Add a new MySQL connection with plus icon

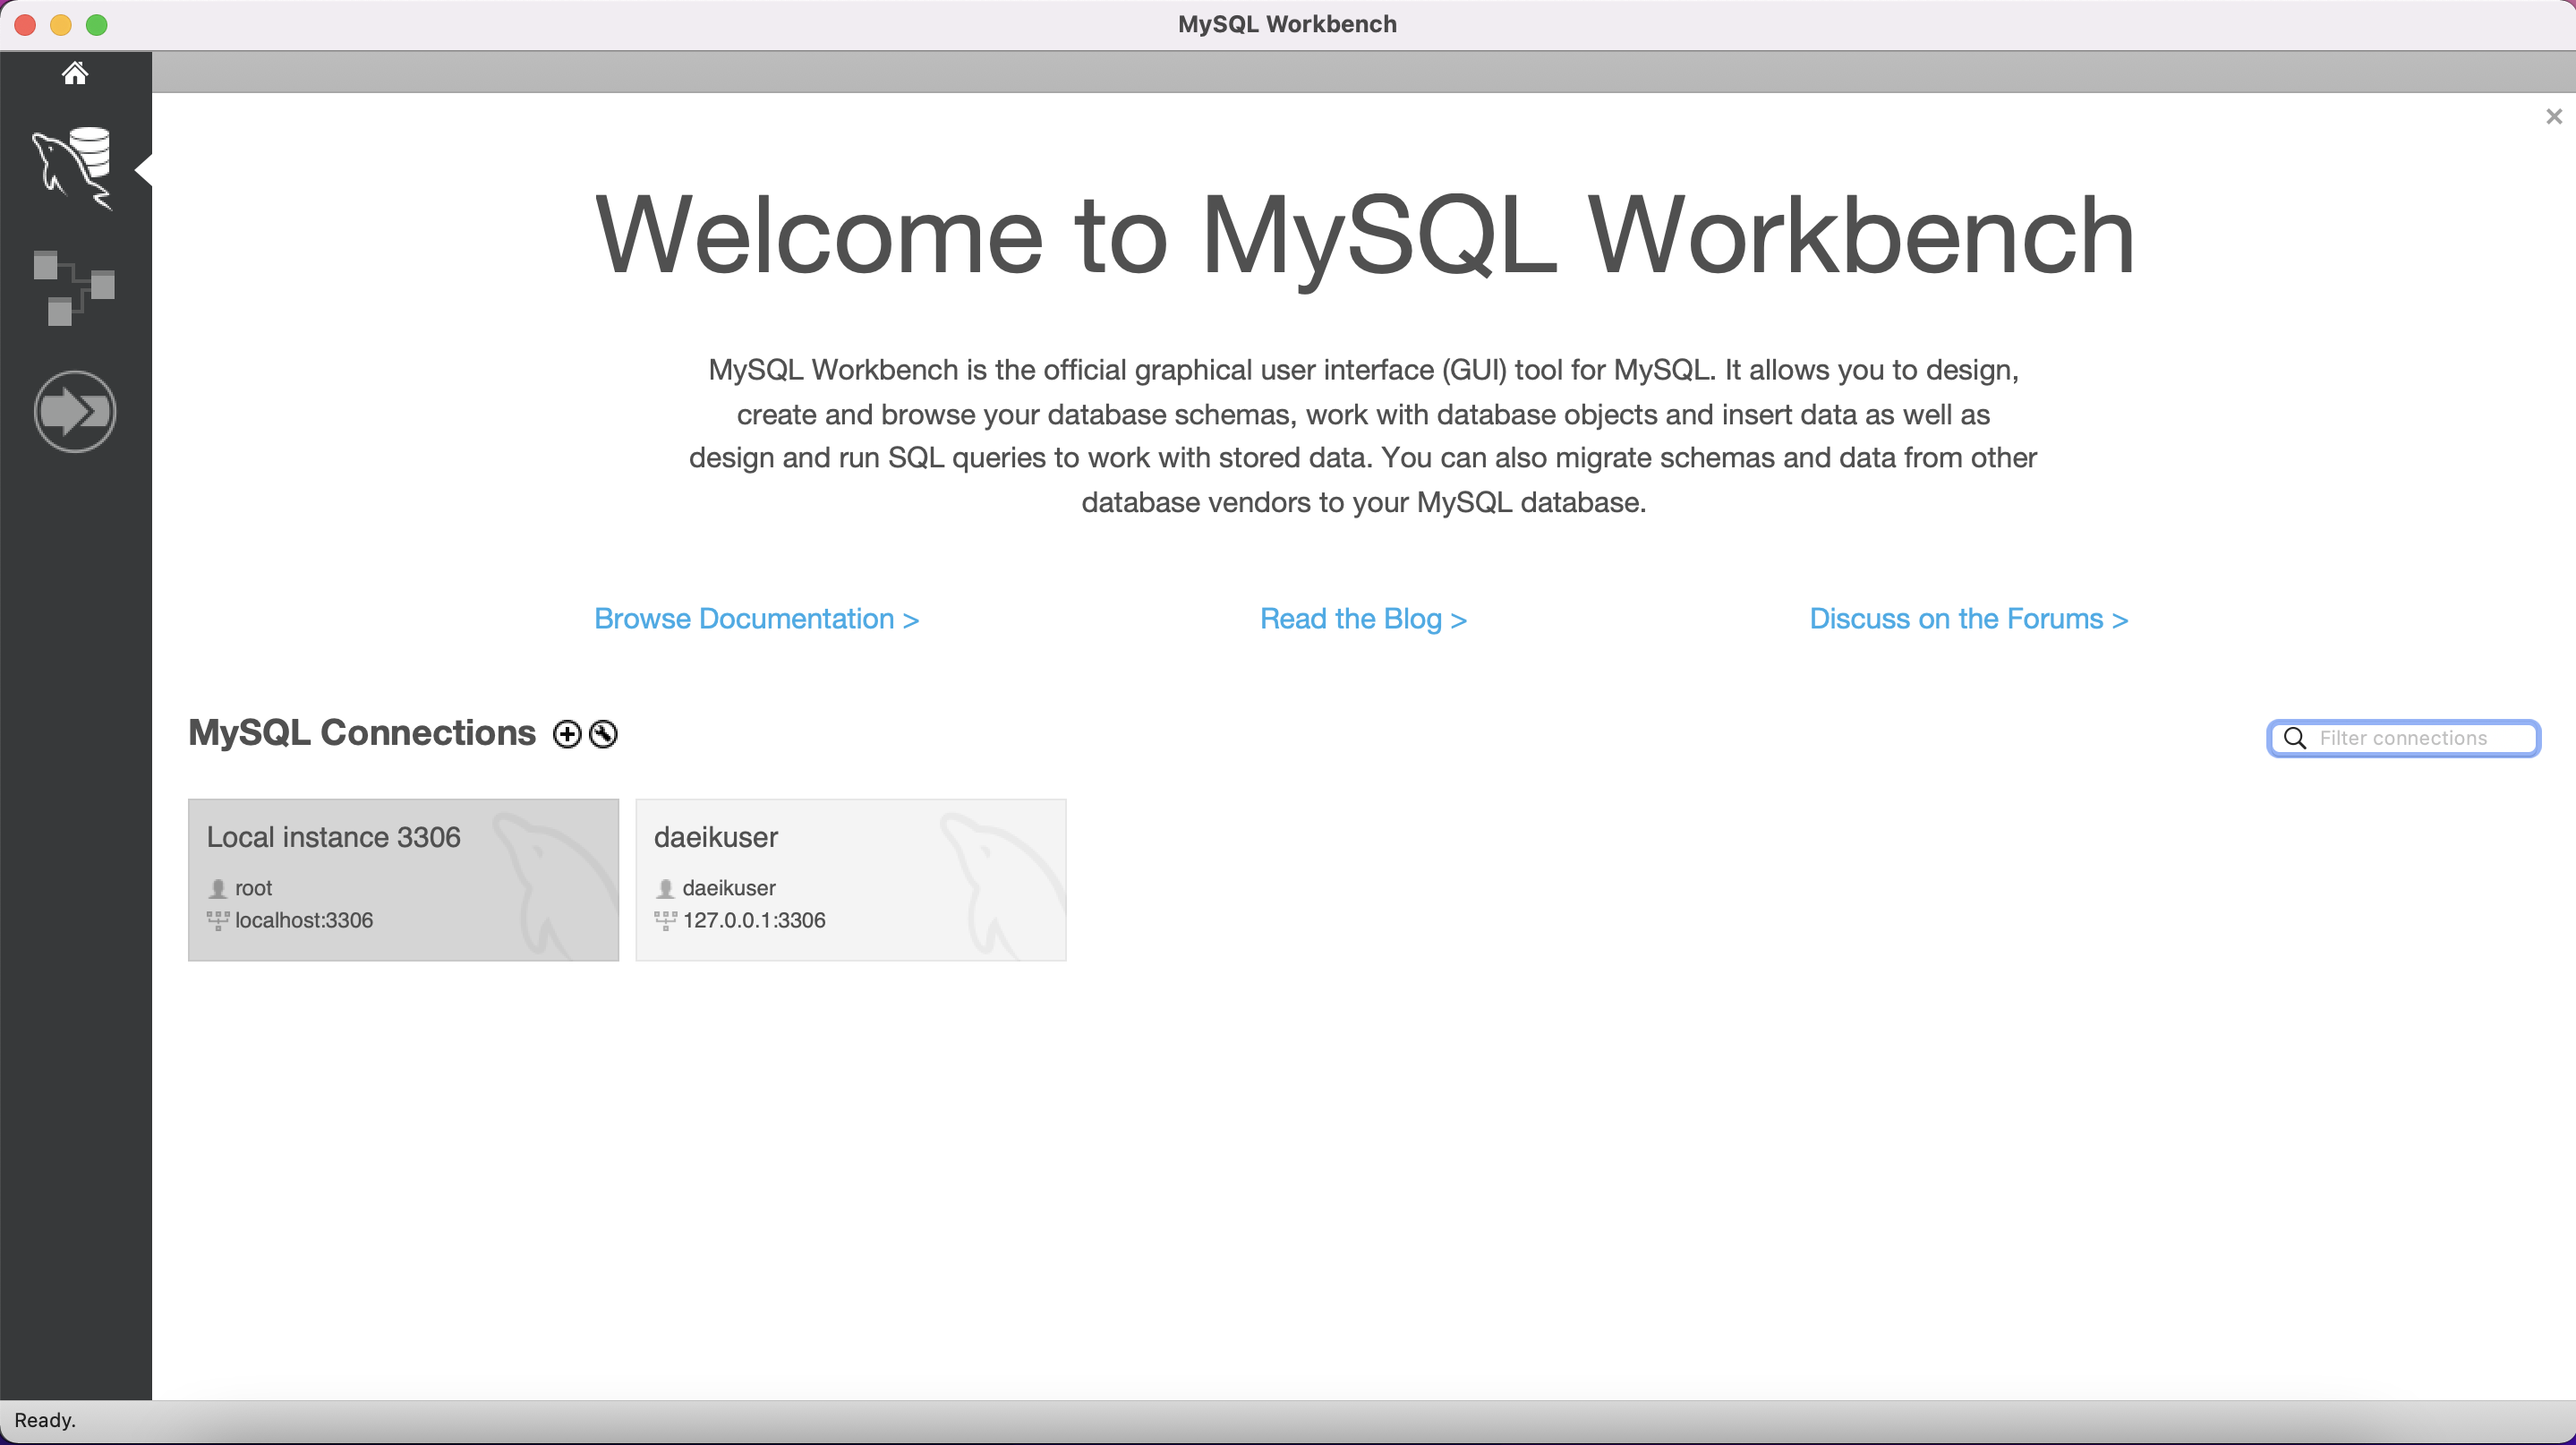[567, 734]
